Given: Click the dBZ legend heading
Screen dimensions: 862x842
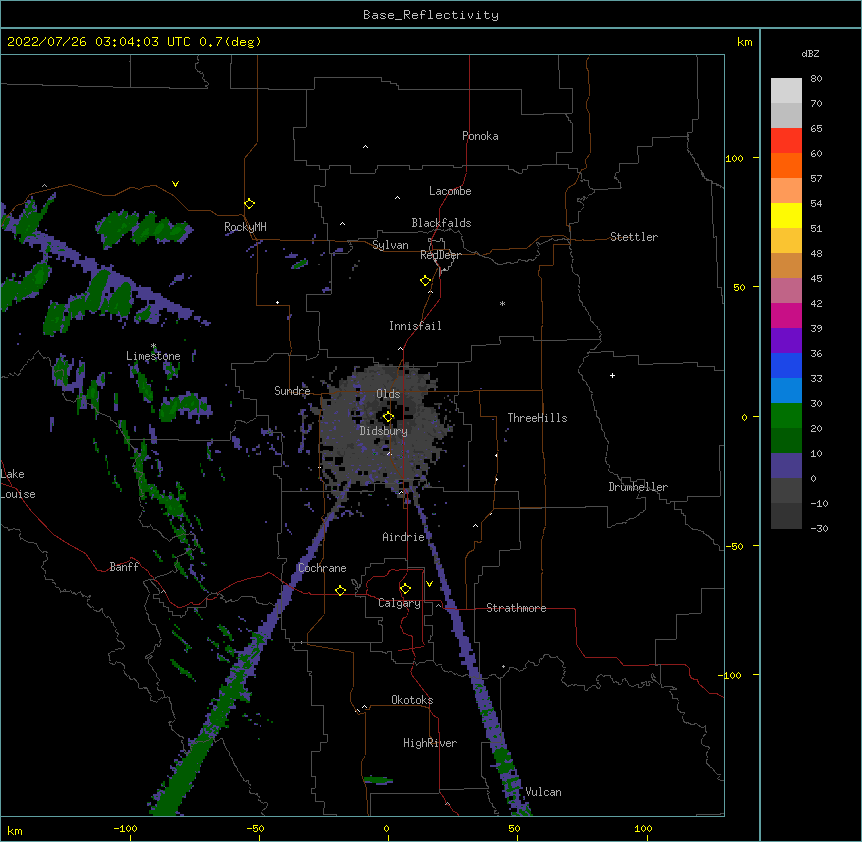Looking at the screenshot, I should click(x=810, y=54).
